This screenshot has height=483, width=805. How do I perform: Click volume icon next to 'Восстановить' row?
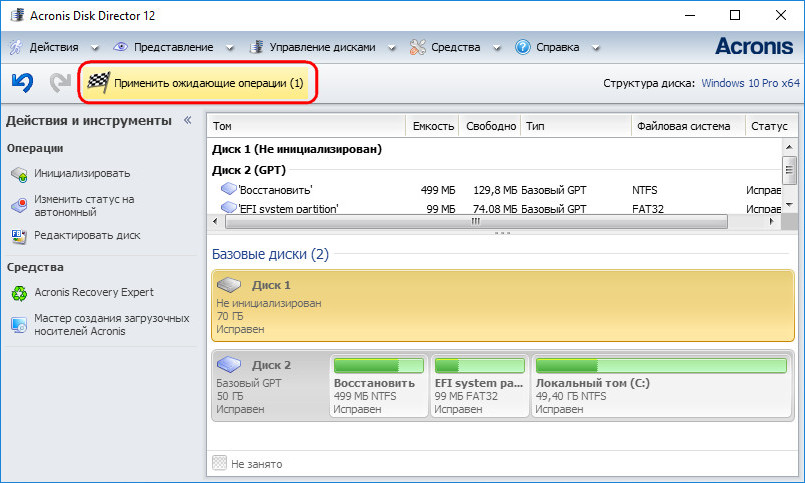[228, 189]
